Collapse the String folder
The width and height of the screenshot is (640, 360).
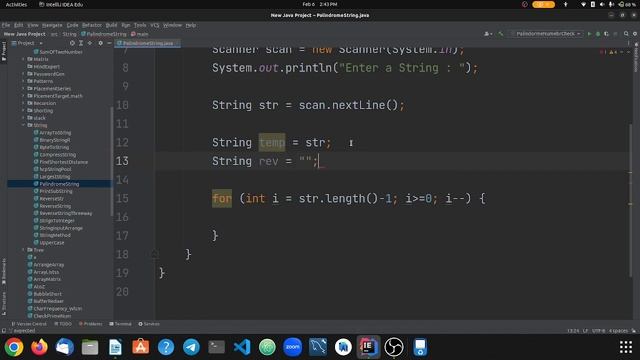coord(23,125)
